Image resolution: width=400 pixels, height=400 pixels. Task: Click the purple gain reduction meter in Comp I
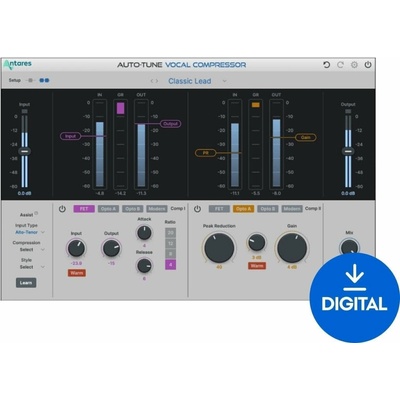tap(120, 108)
